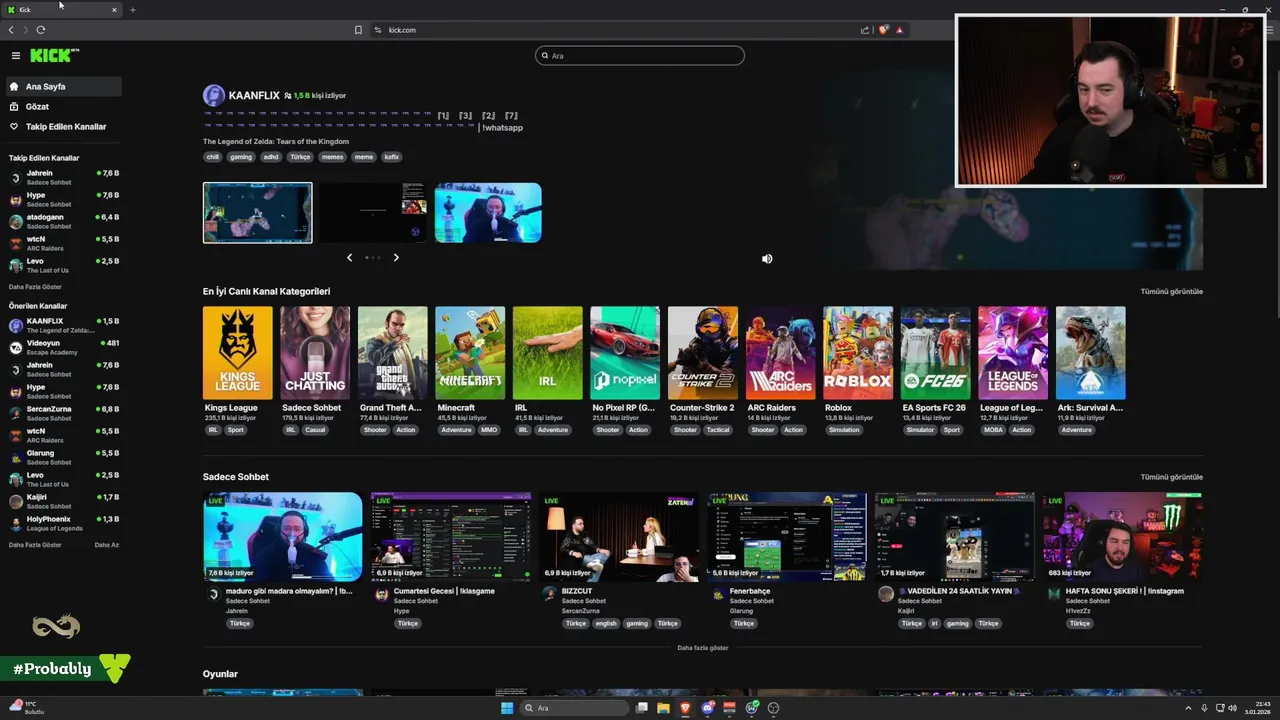Open Brave Shields icon in address bar
The image size is (1280, 720).
[884, 30]
